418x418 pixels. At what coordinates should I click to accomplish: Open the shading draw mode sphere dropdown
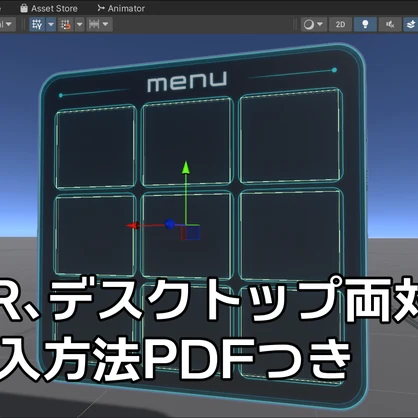(x=313, y=24)
